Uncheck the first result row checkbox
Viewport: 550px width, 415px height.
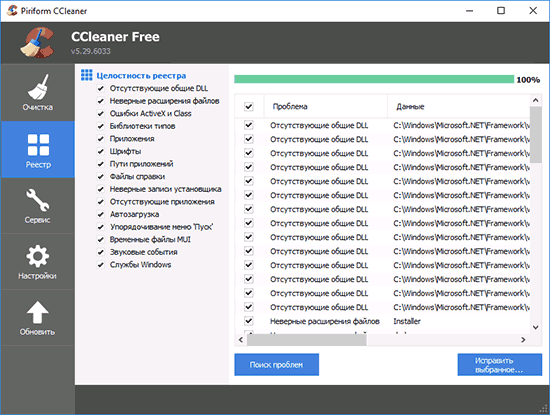[x=249, y=125]
